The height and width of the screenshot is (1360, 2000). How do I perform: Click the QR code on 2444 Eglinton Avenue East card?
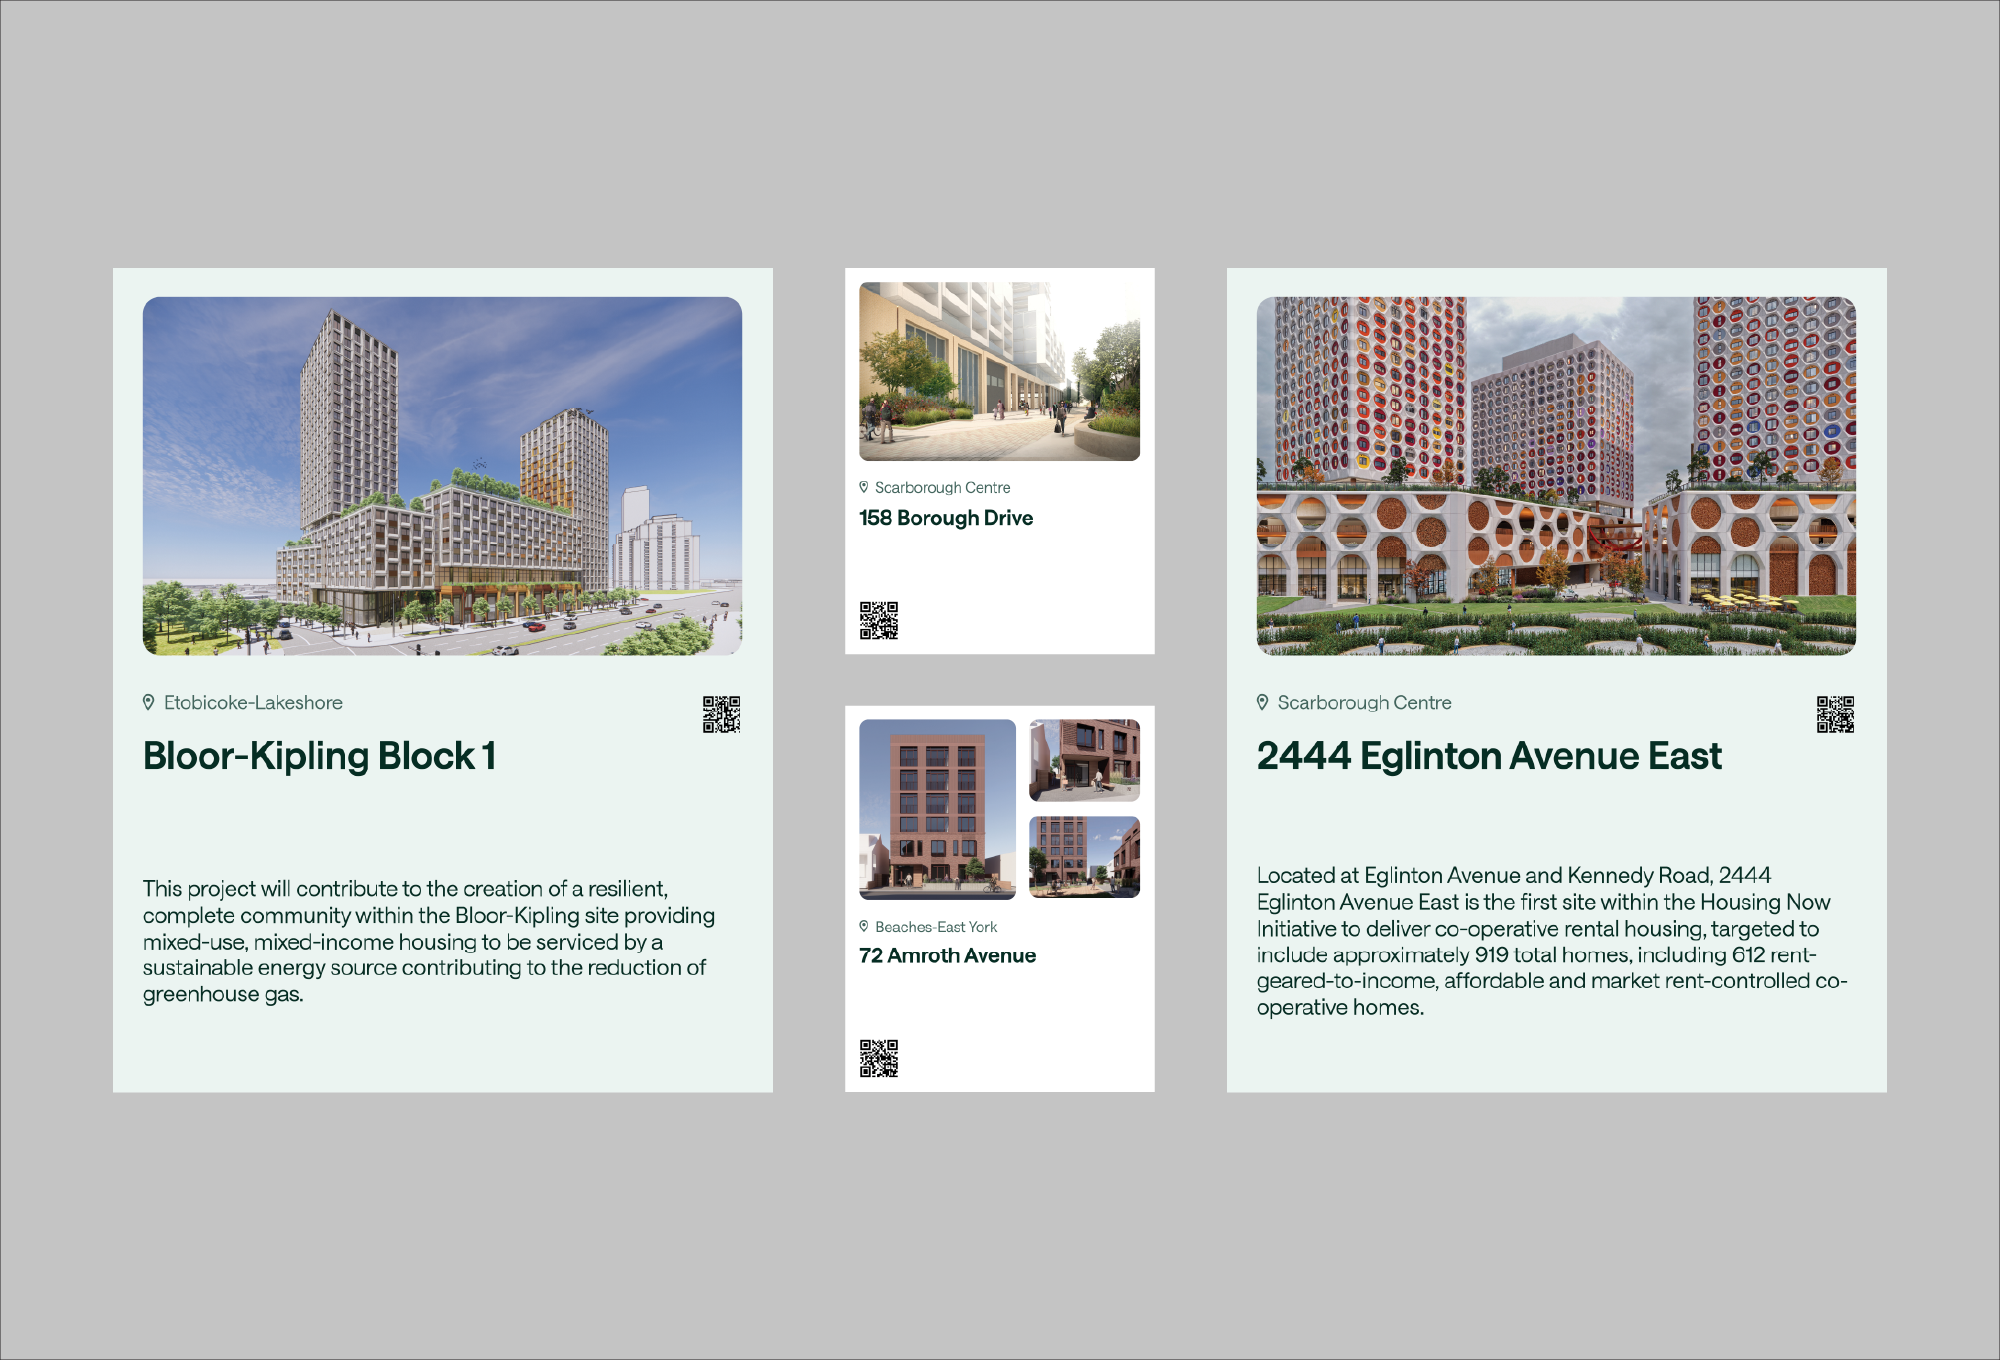(1835, 714)
